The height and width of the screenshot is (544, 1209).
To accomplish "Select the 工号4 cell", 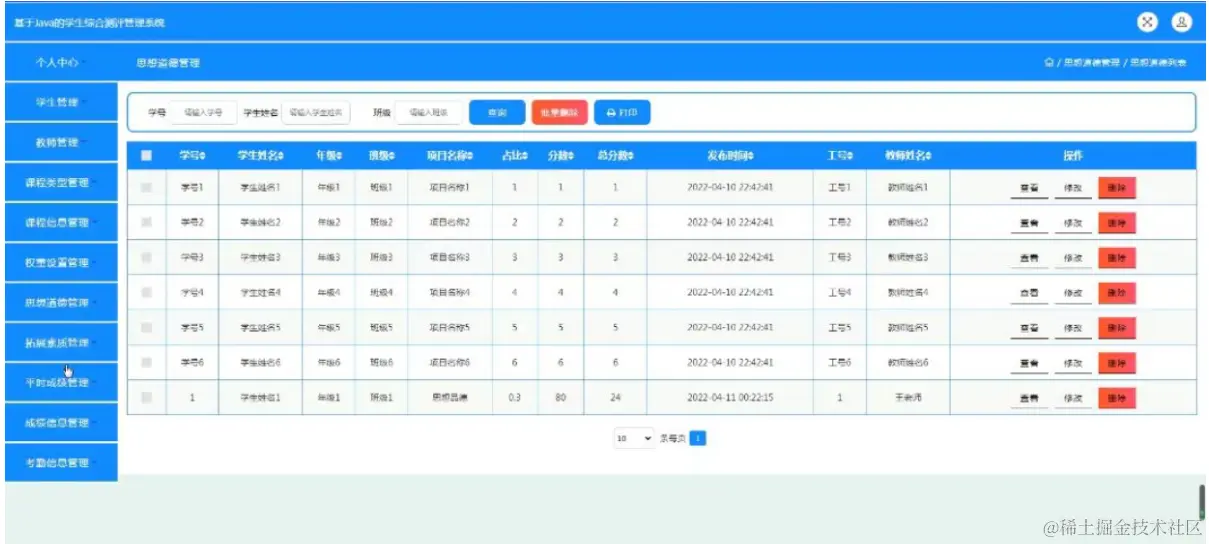I will click(840, 293).
